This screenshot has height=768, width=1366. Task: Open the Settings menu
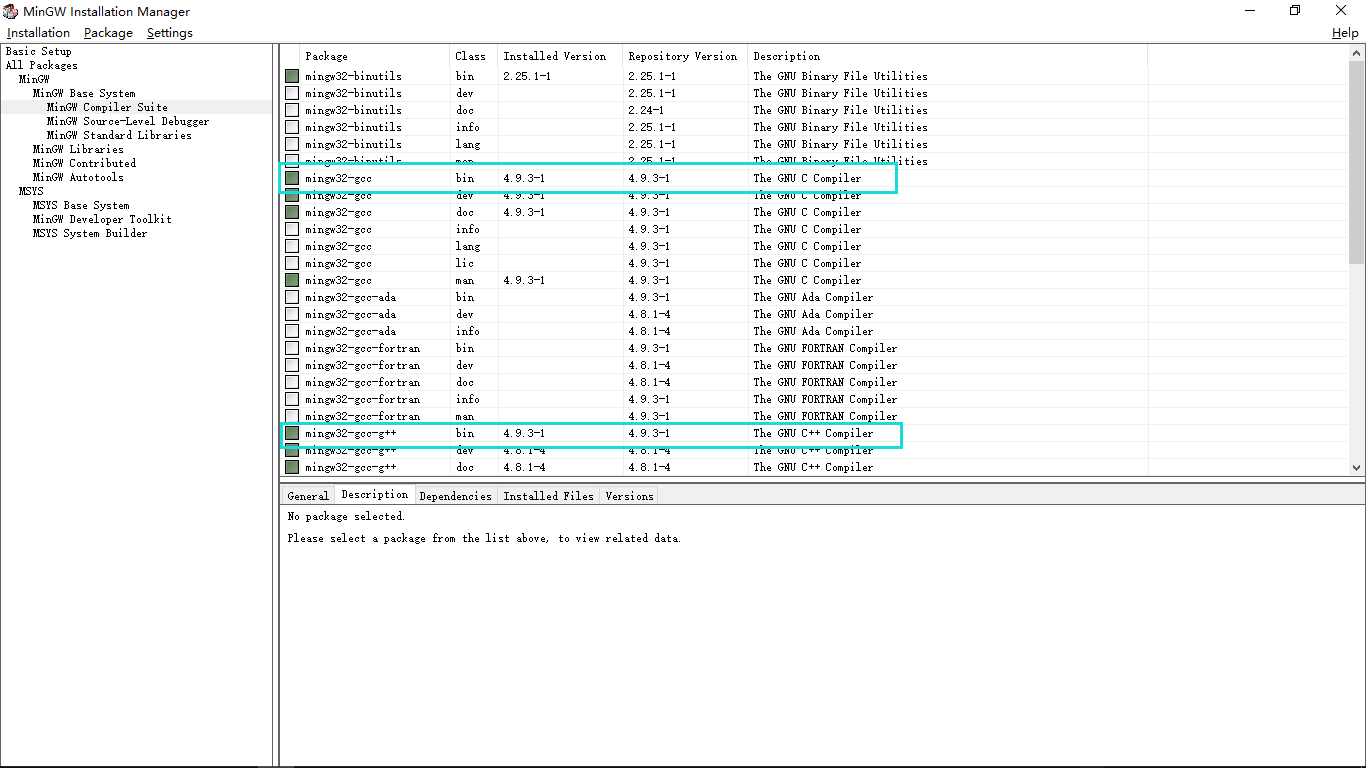(169, 33)
